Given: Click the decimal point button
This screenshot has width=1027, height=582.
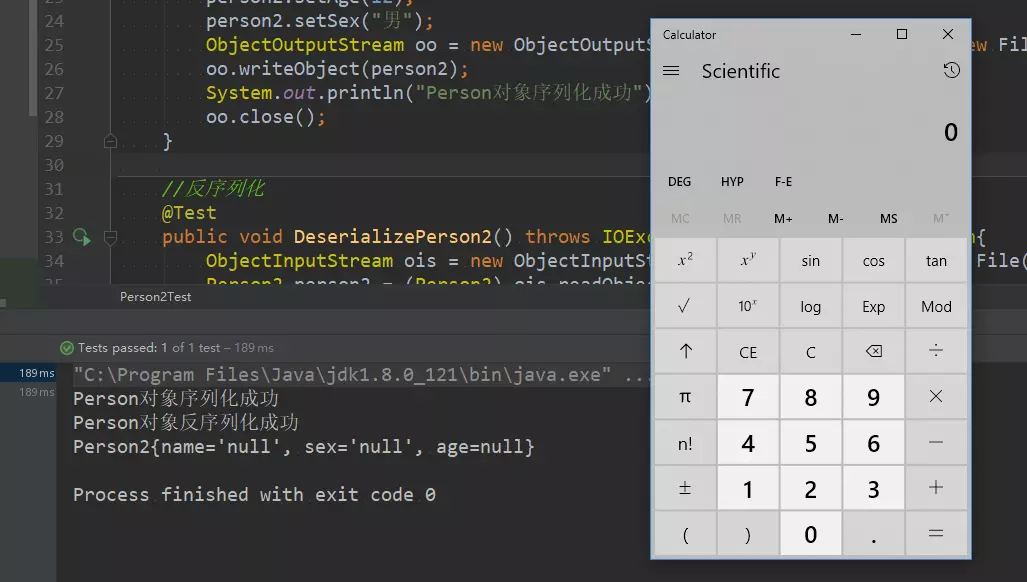Looking at the screenshot, I should pyautogui.click(x=873, y=534).
